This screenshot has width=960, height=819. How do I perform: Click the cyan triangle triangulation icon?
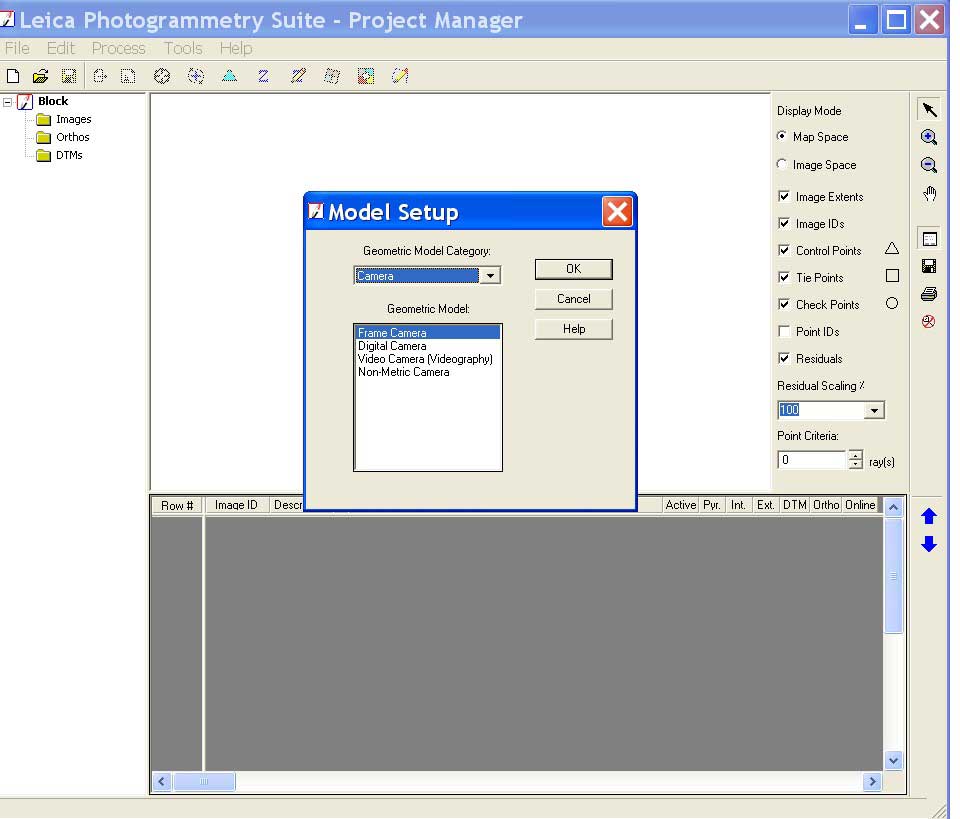click(x=229, y=76)
